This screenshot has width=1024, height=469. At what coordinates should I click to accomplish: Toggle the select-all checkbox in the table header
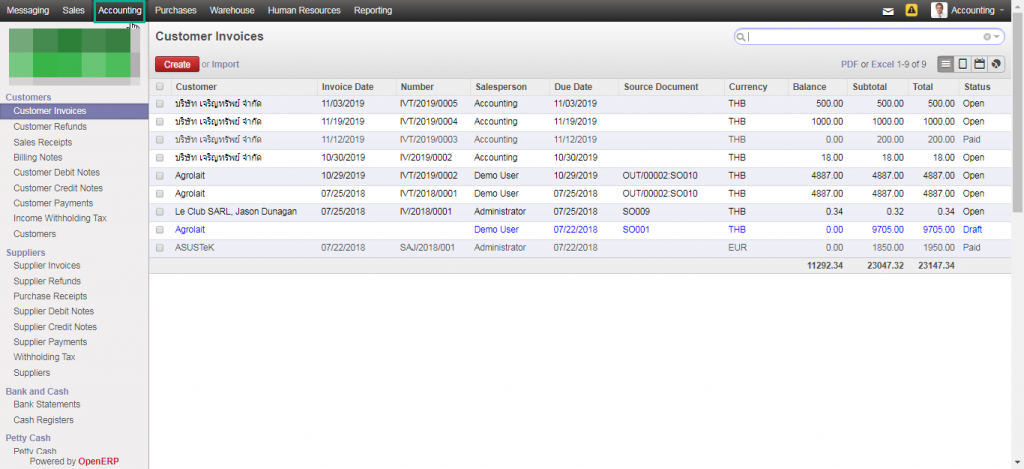coord(160,87)
